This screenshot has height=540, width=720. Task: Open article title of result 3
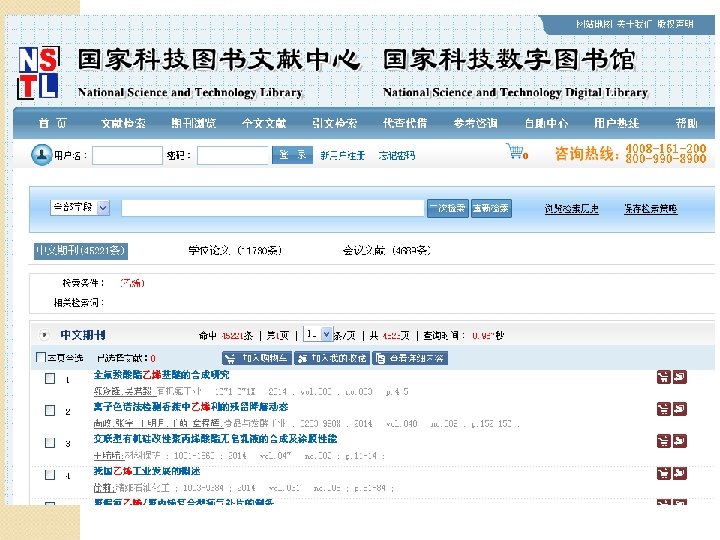click(215, 439)
